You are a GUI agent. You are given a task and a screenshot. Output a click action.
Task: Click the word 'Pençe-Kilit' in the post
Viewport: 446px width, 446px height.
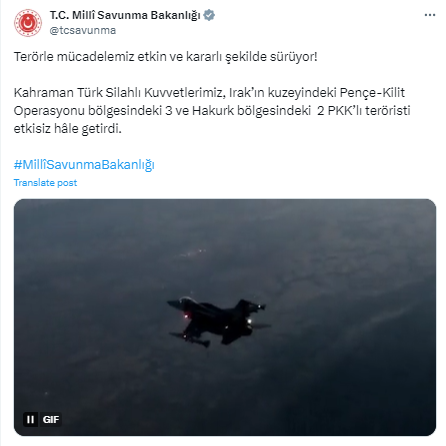click(372, 93)
